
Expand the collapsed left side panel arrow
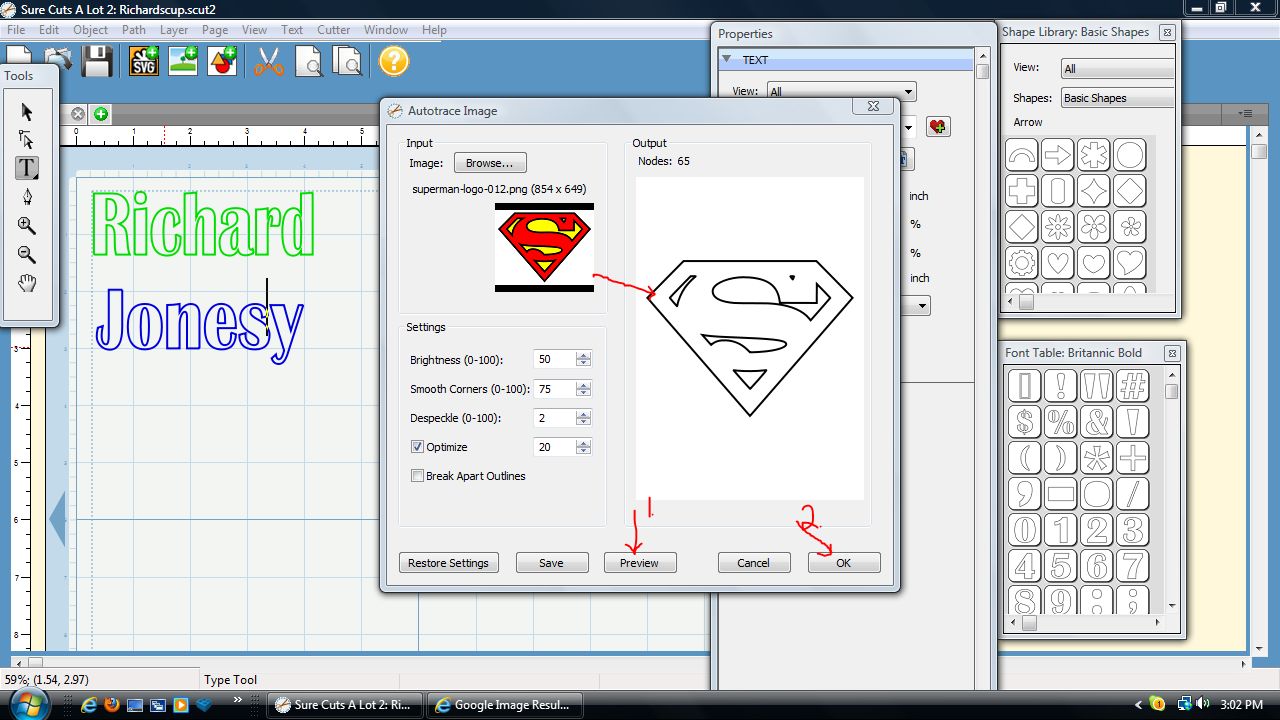[x=57, y=520]
